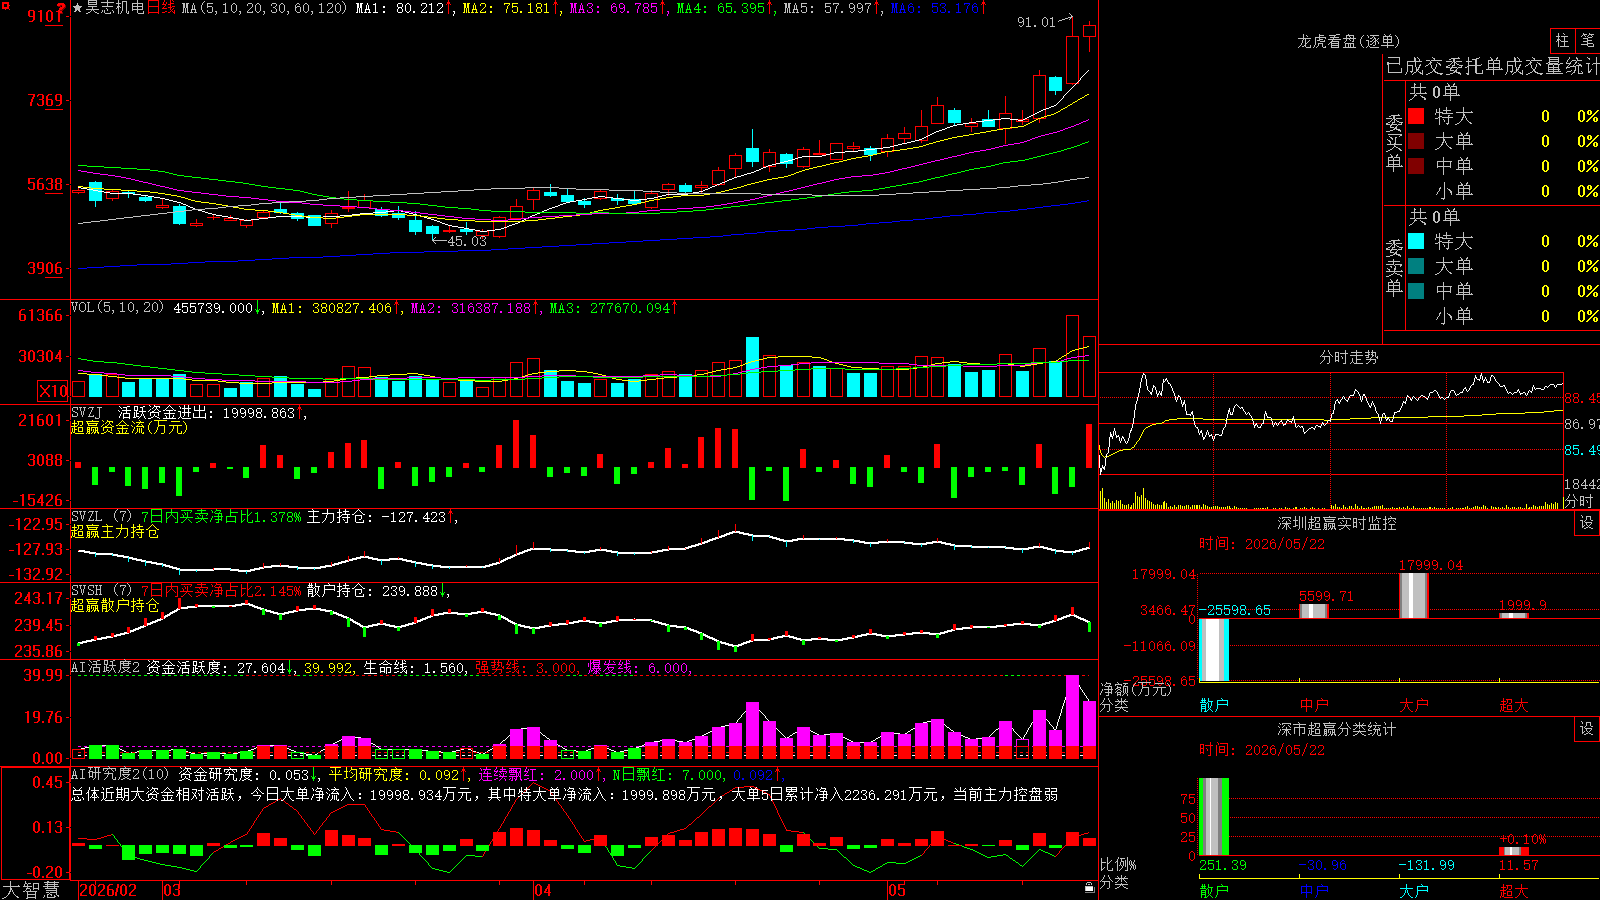The height and width of the screenshot is (900, 1600).
Task: Select 大户 category in 深市超赢分类统计 chart
Action: pos(1414,890)
